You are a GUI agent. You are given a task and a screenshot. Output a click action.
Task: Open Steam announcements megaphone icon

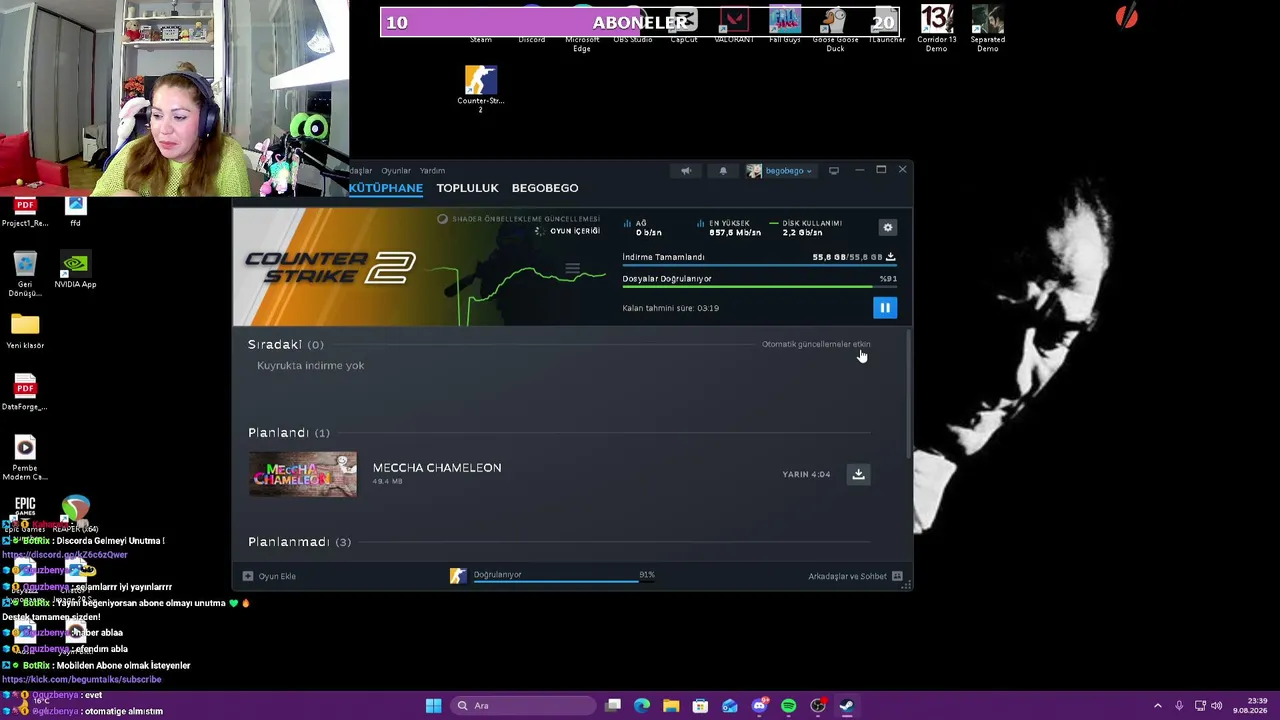pos(686,171)
